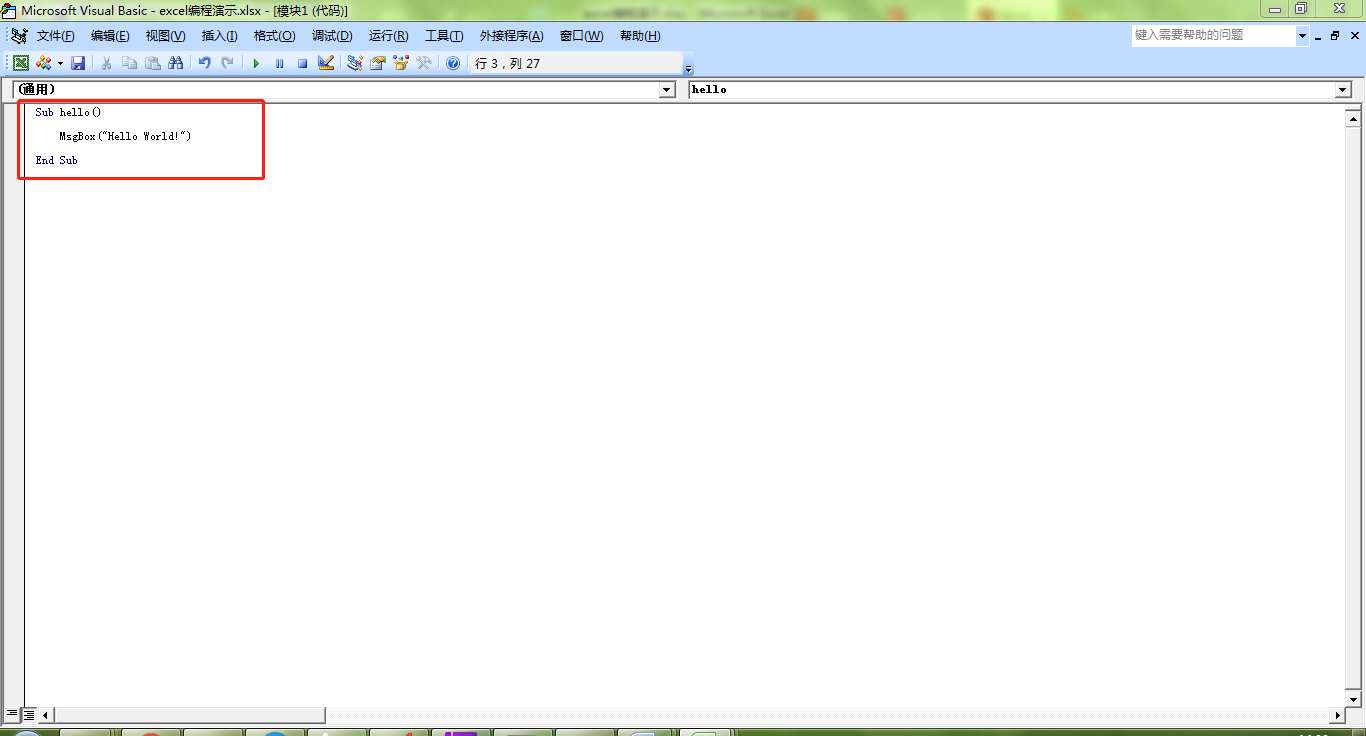Click the vertical scrollbar up arrow

[1353, 119]
